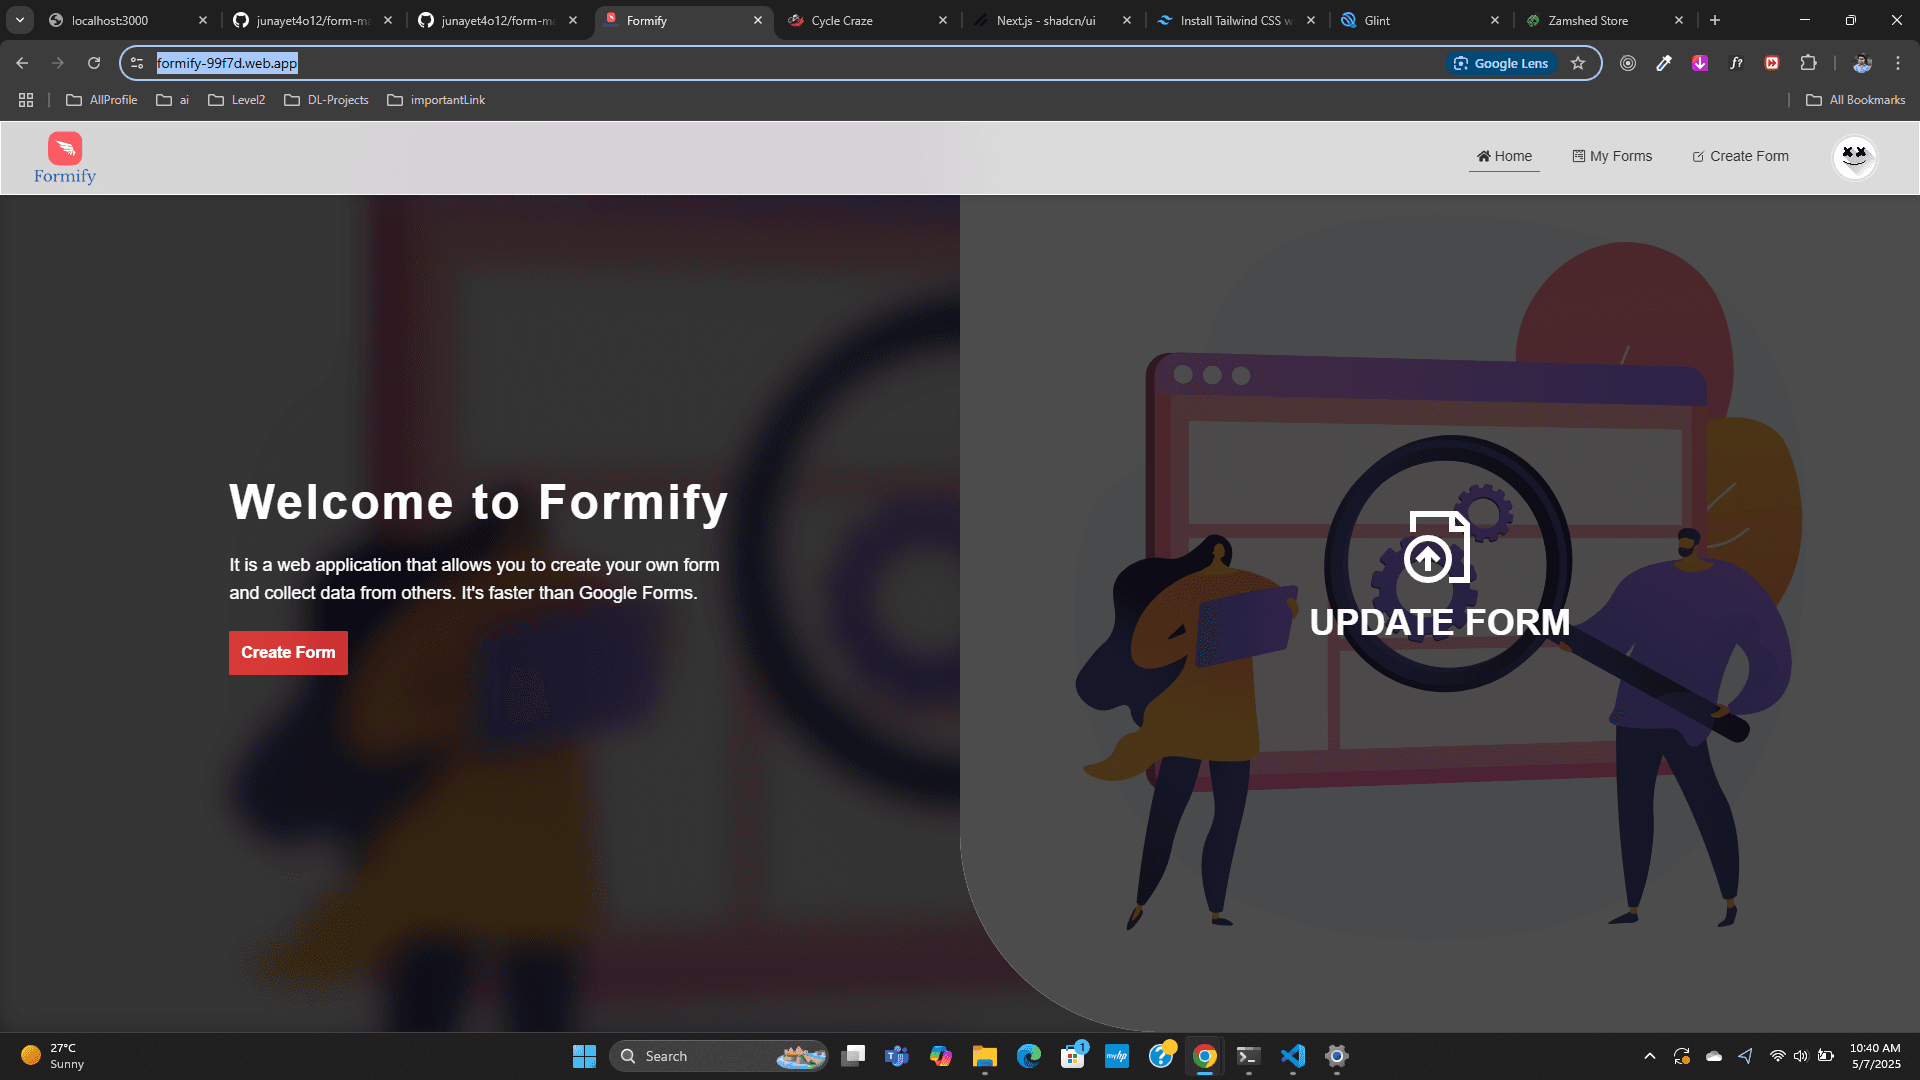Open File Explorer from the taskbar
1920x1080 pixels.
tap(984, 1055)
